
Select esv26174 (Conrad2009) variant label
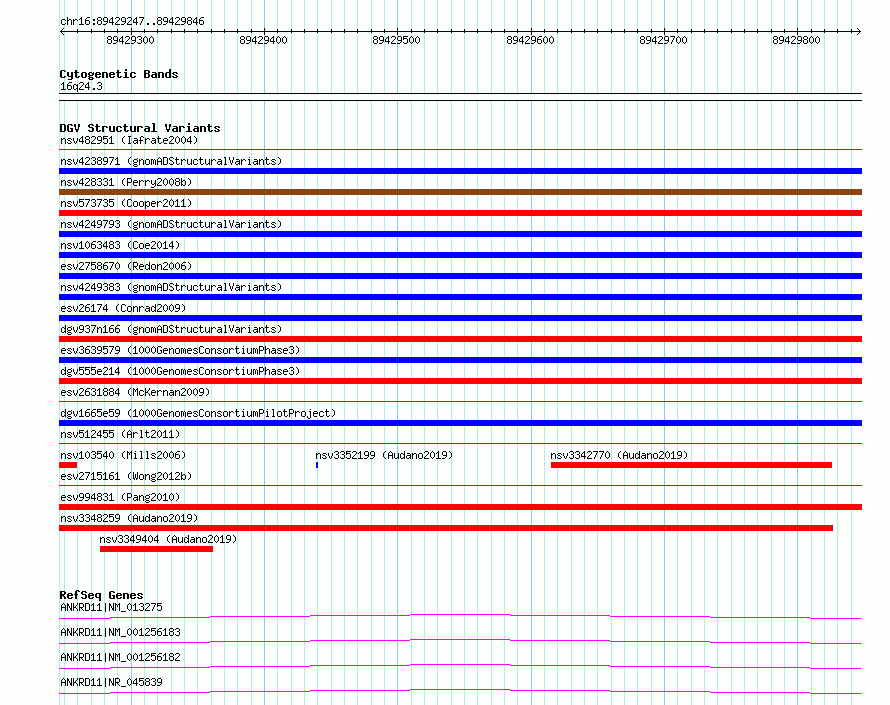coord(123,308)
